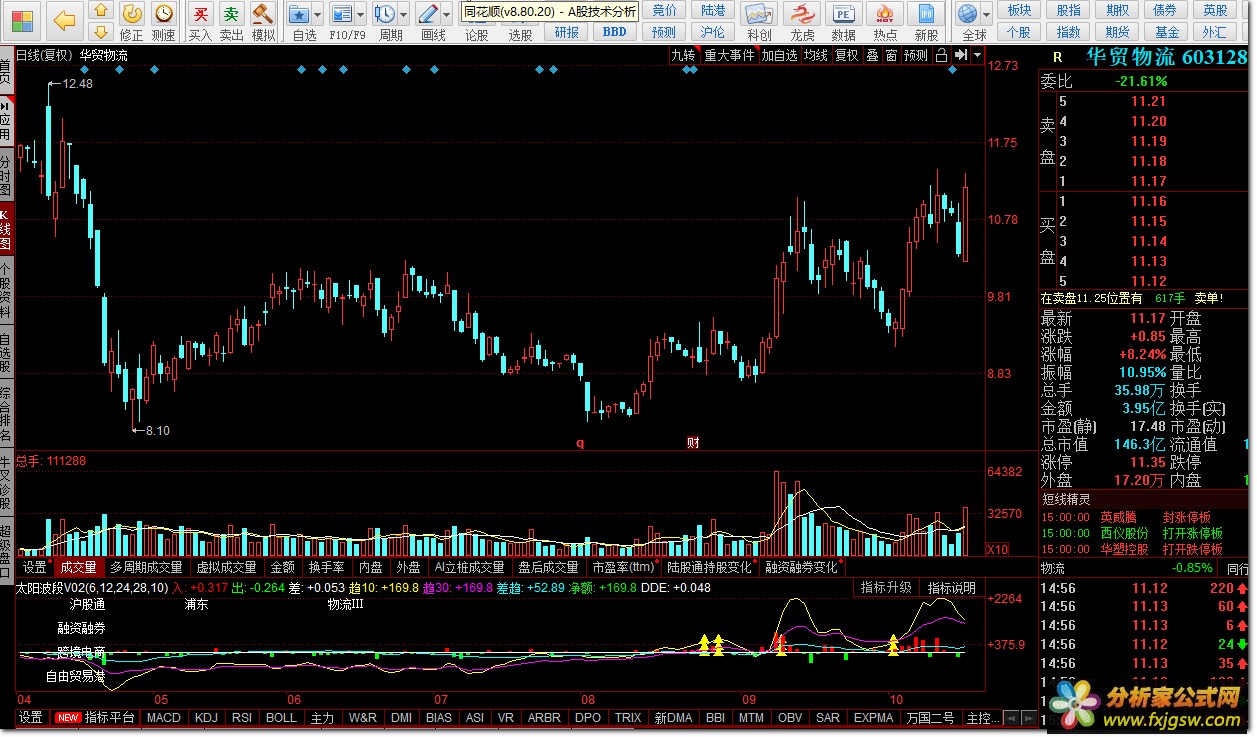The width and height of the screenshot is (1257, 737).
Task: Select the KDJ indicator tab
Action: point(206,718)
